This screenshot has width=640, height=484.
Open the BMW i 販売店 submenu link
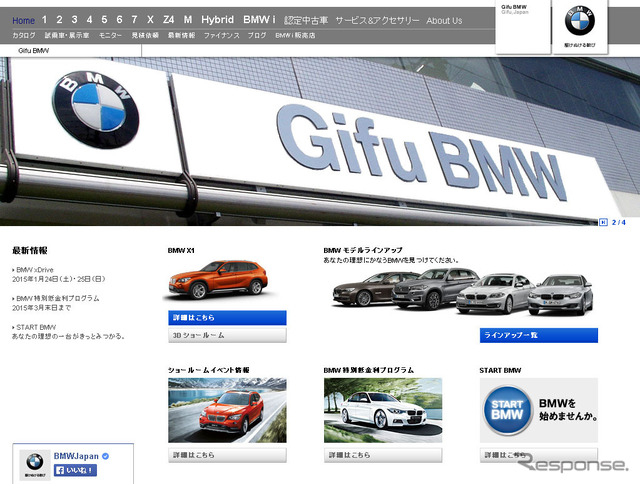295,36
